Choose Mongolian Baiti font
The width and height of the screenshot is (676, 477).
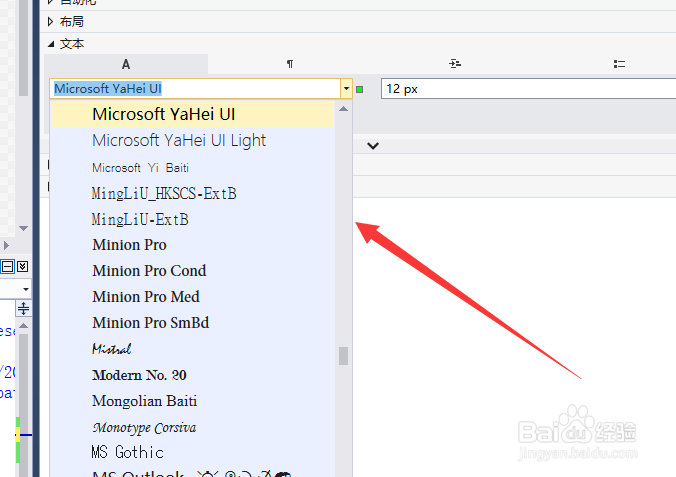[193, 401]
